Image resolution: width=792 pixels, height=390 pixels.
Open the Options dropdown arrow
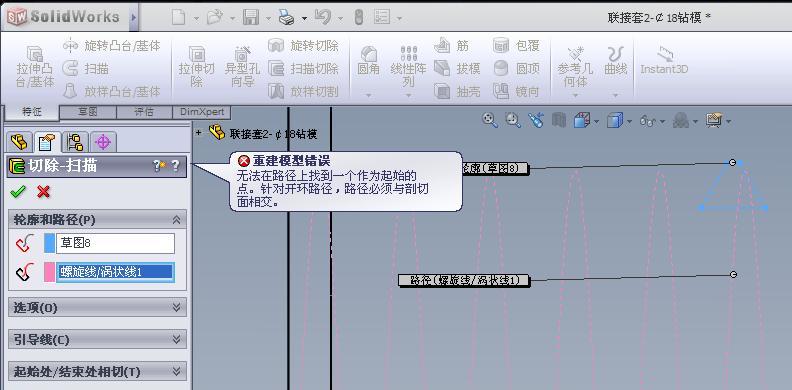pyautogui.click(x=399, y=18)
